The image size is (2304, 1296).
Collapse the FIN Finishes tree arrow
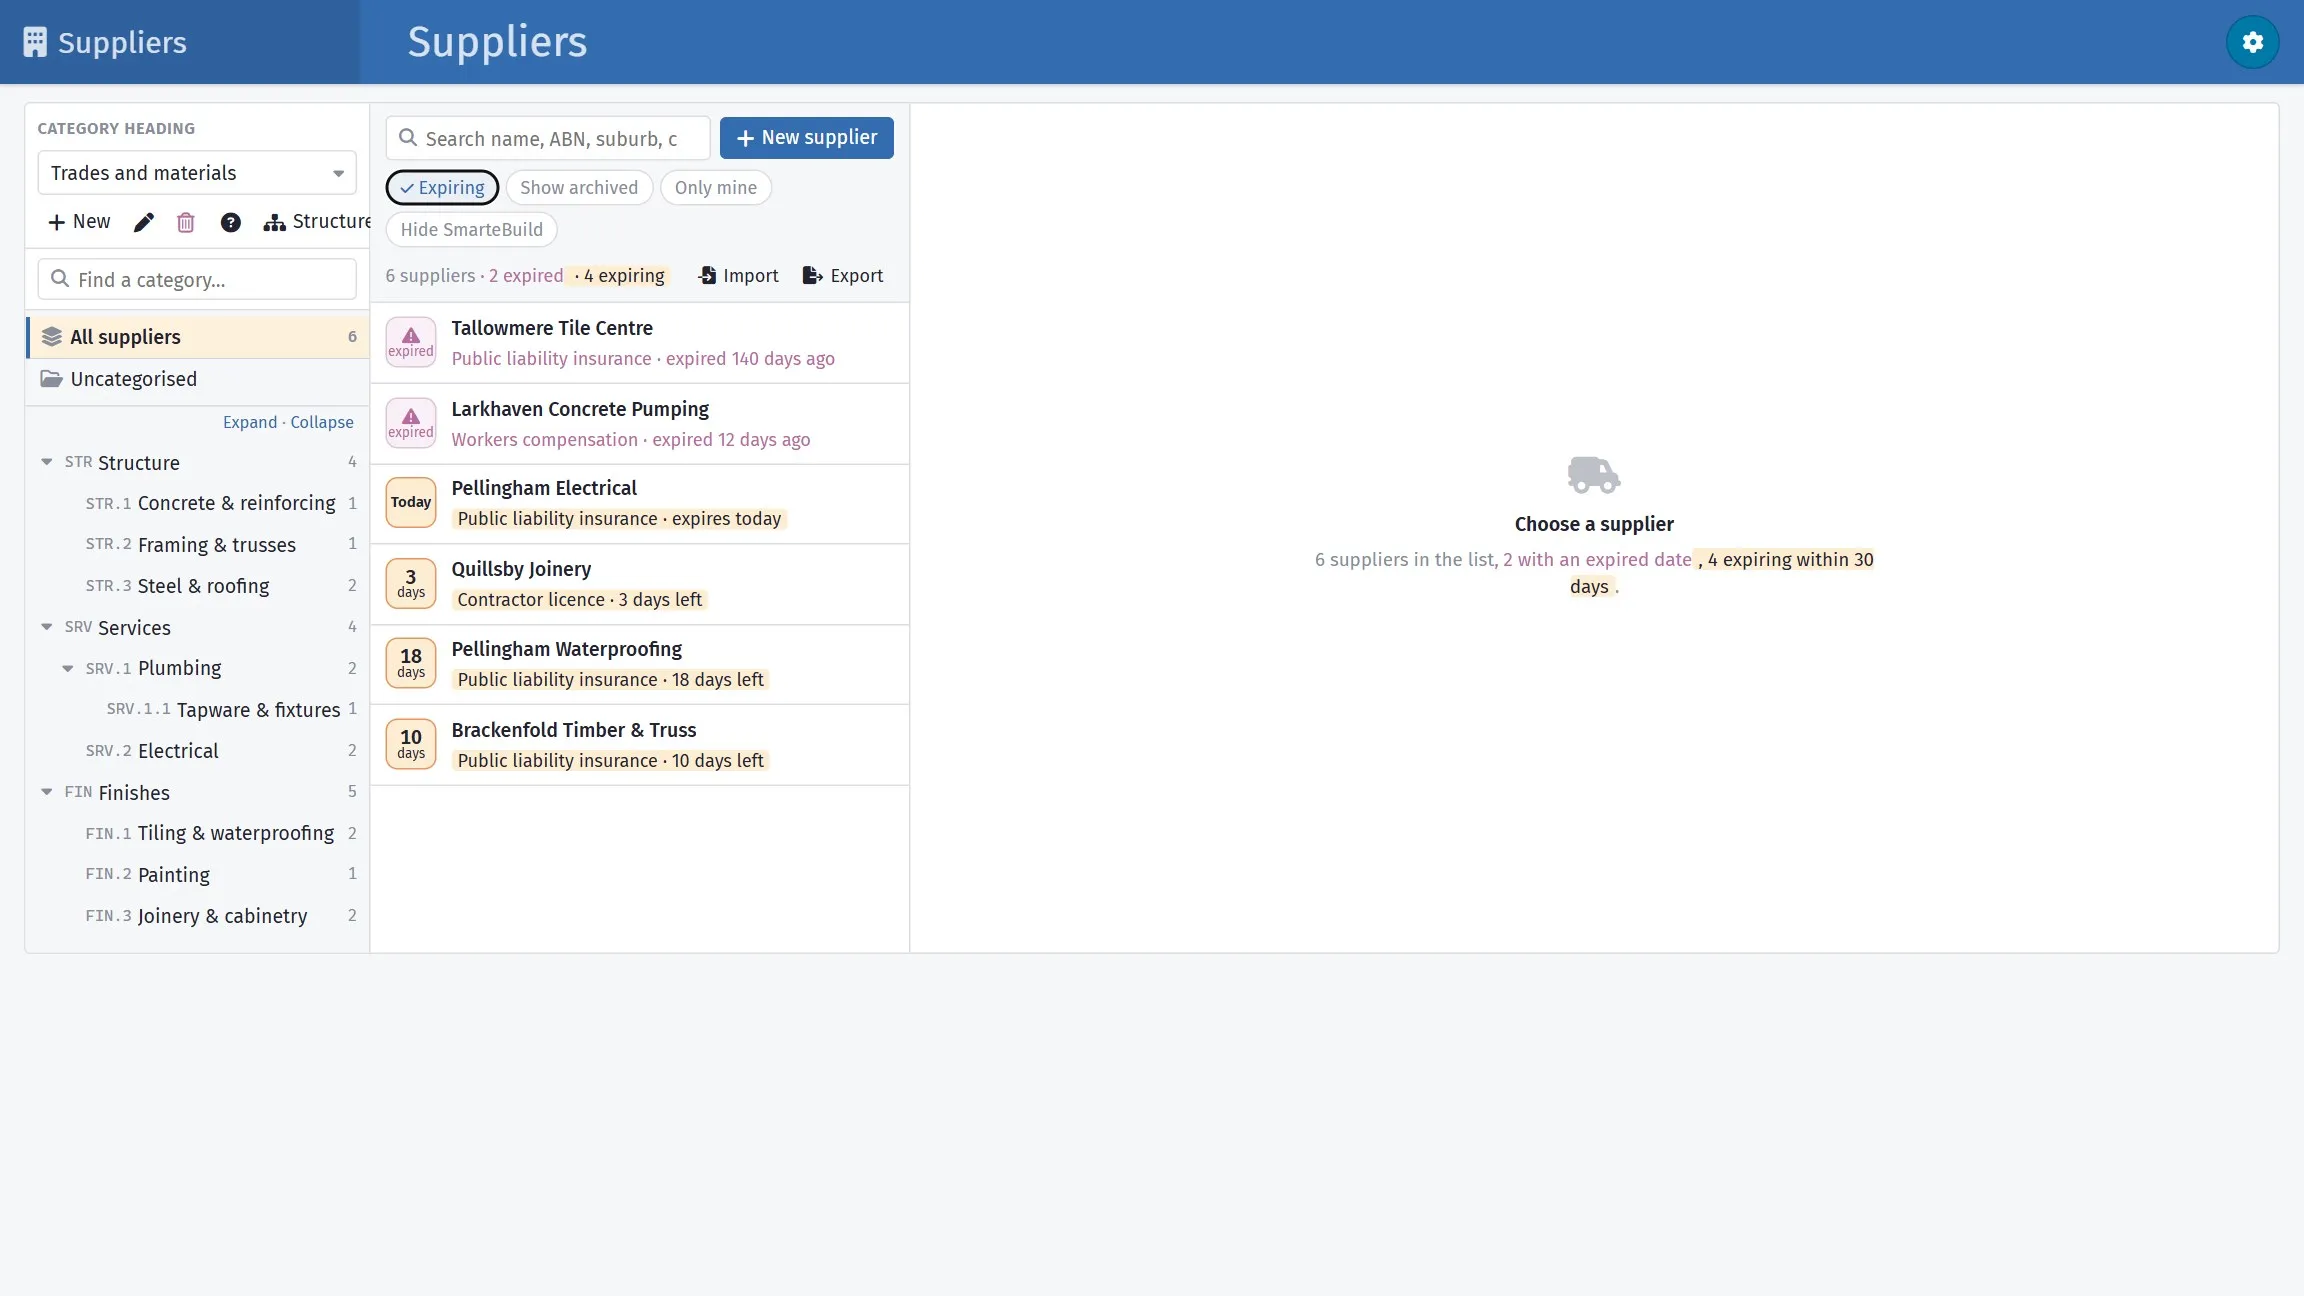(x=47, y=792)
